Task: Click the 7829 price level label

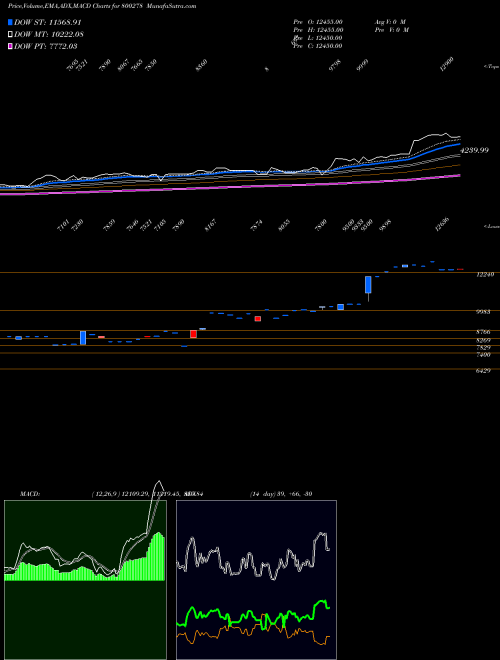Action: pyautogui.click(x=484, y=348)
